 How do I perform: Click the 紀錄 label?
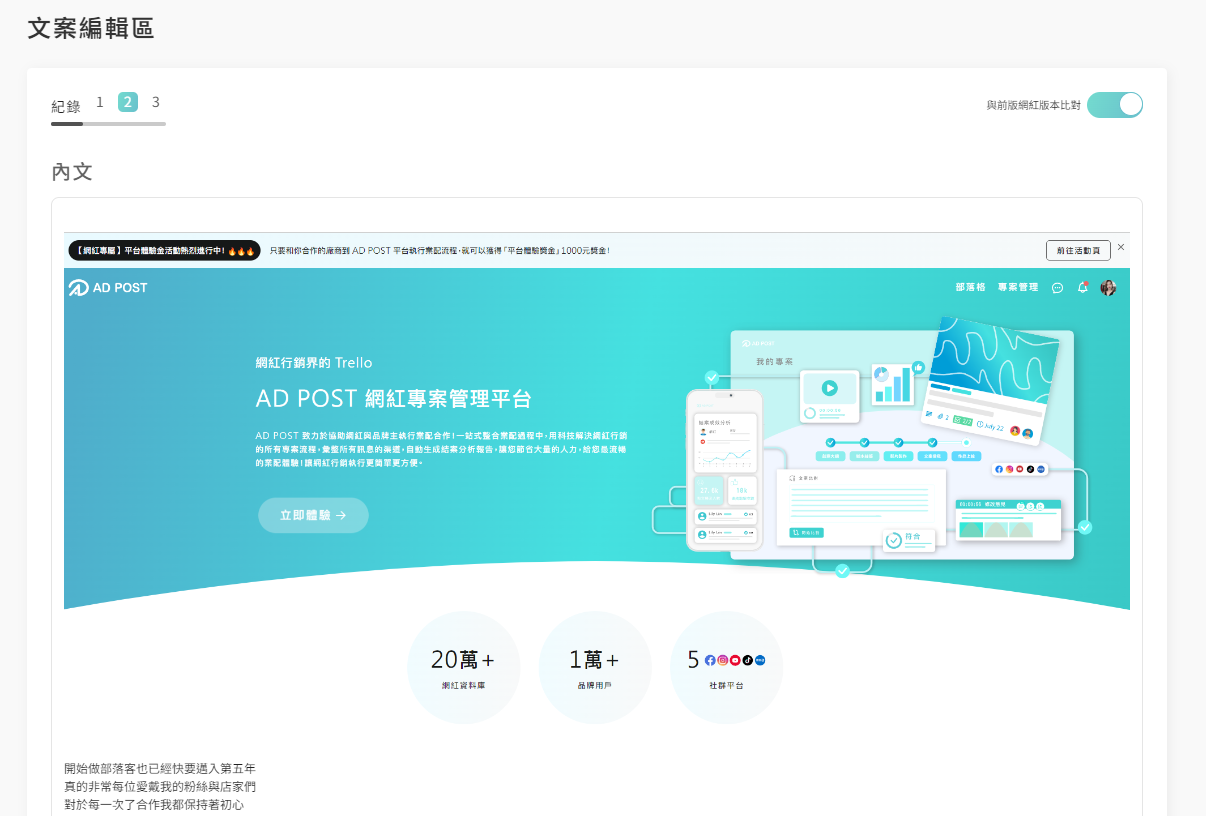pos(66,106)
